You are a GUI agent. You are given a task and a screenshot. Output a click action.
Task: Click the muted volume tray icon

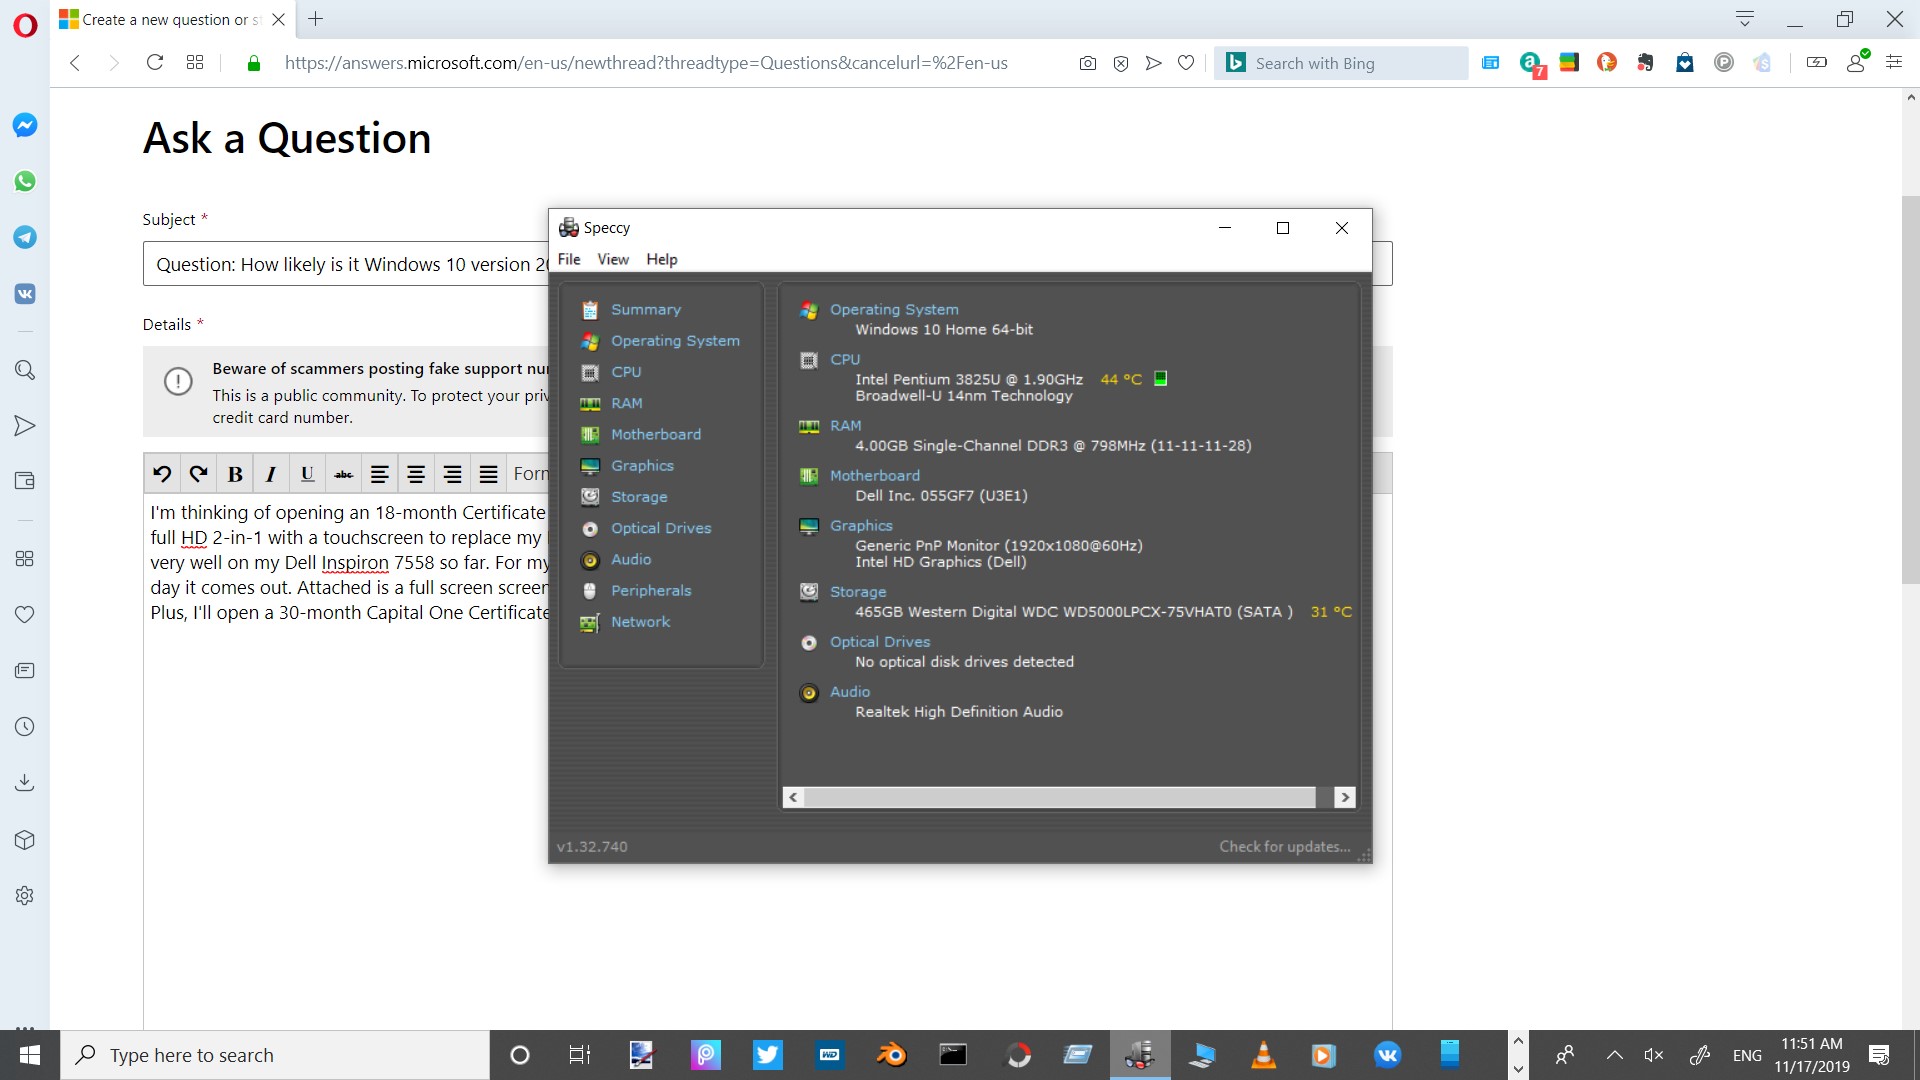(1654, 1055)
